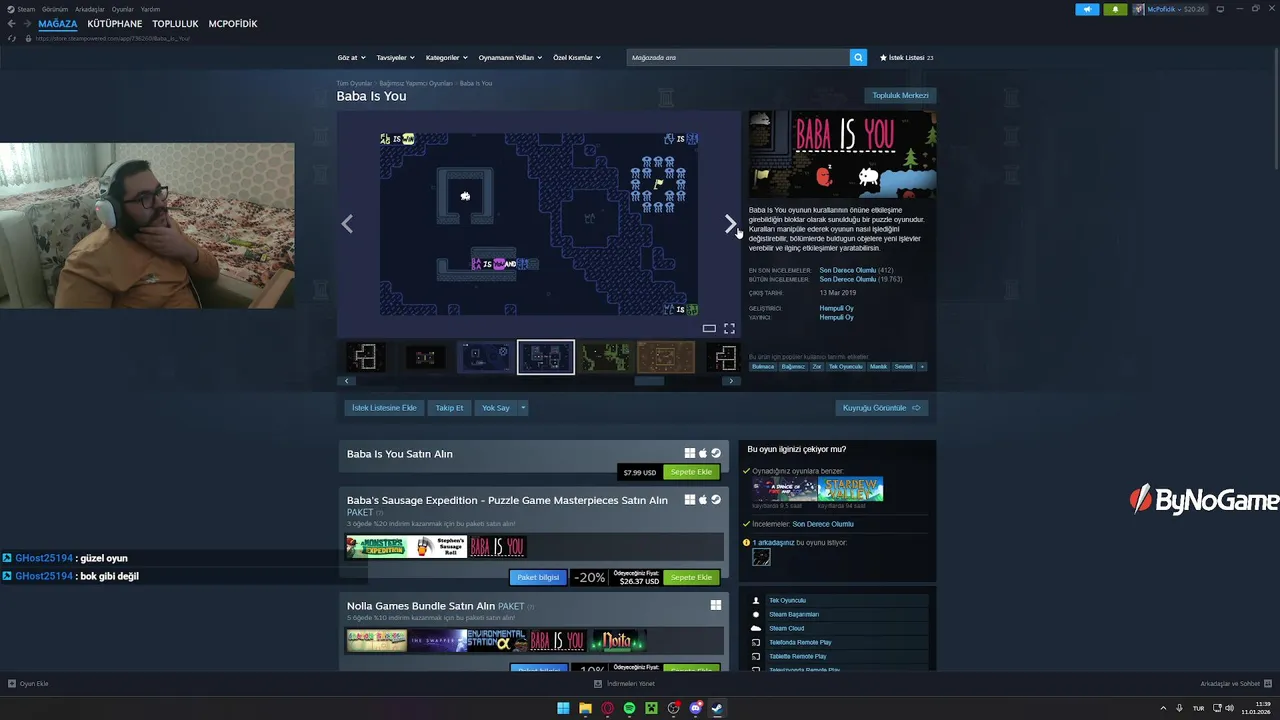Click the Steam Başarımları feature icon

pyautogui.click(x=756, y=614)
